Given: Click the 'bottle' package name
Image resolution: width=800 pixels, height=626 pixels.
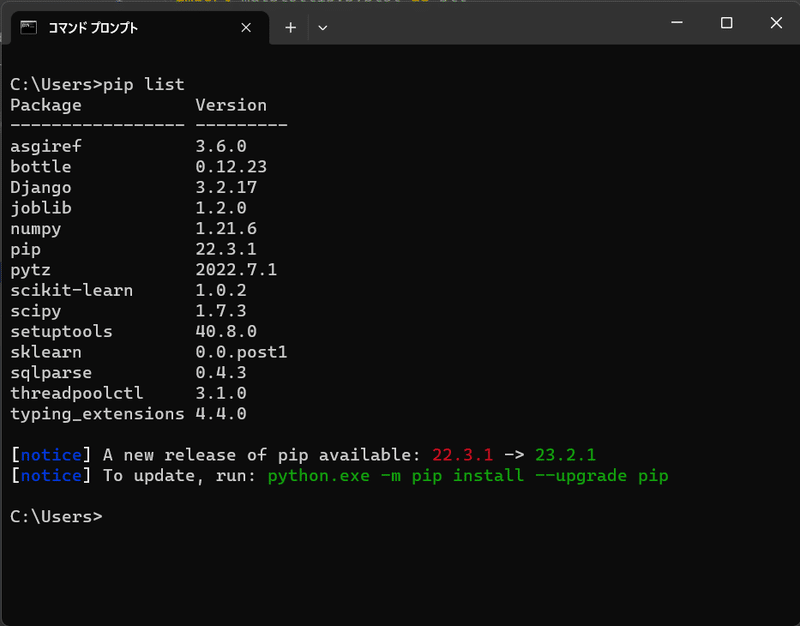Looking at the screenshot, I should point(41,167).
